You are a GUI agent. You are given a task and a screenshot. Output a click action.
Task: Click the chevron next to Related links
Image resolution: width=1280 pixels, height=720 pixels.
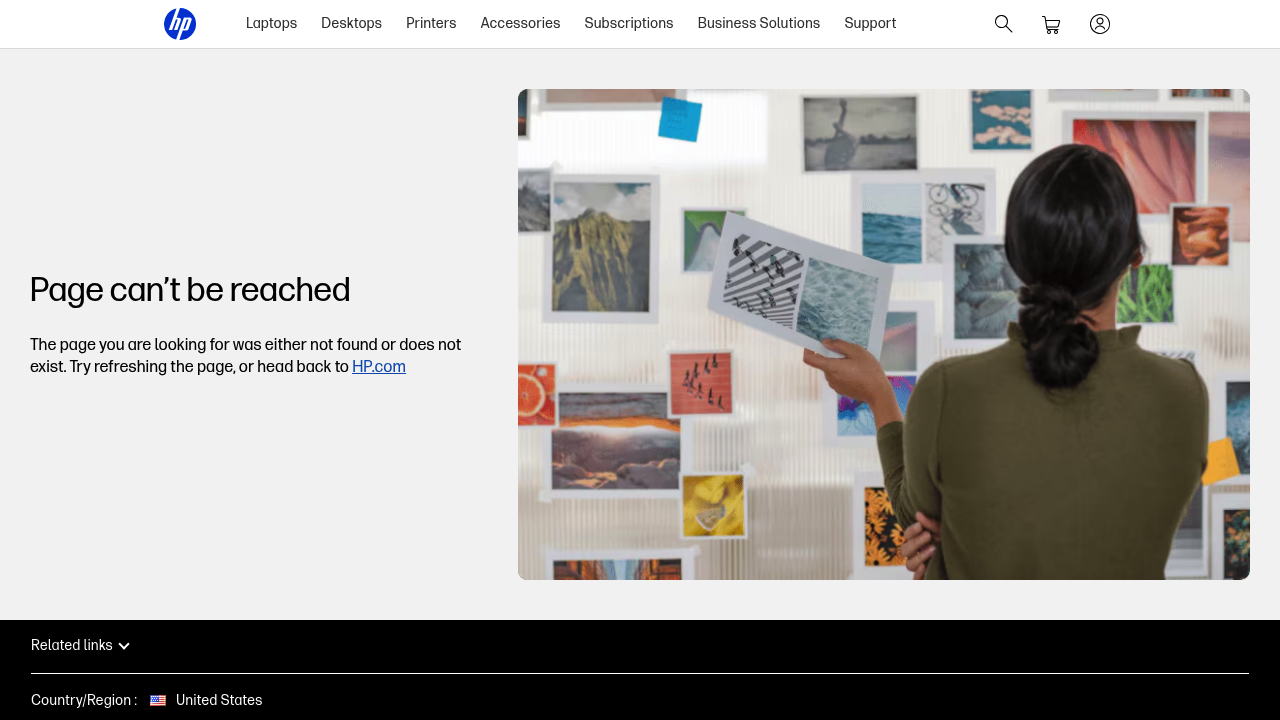coord(123,646)
